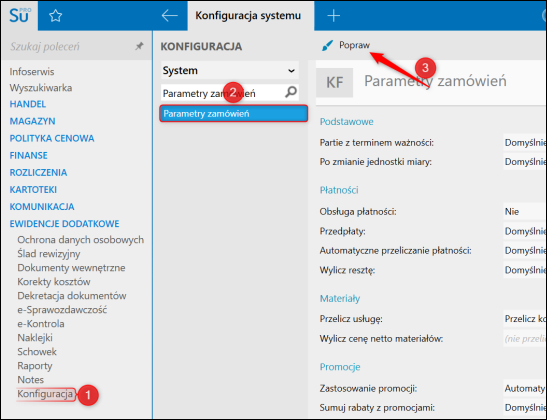
Task: Open Ślad rewizyjny in the sidebar
Action: click(x=48, y=254)
